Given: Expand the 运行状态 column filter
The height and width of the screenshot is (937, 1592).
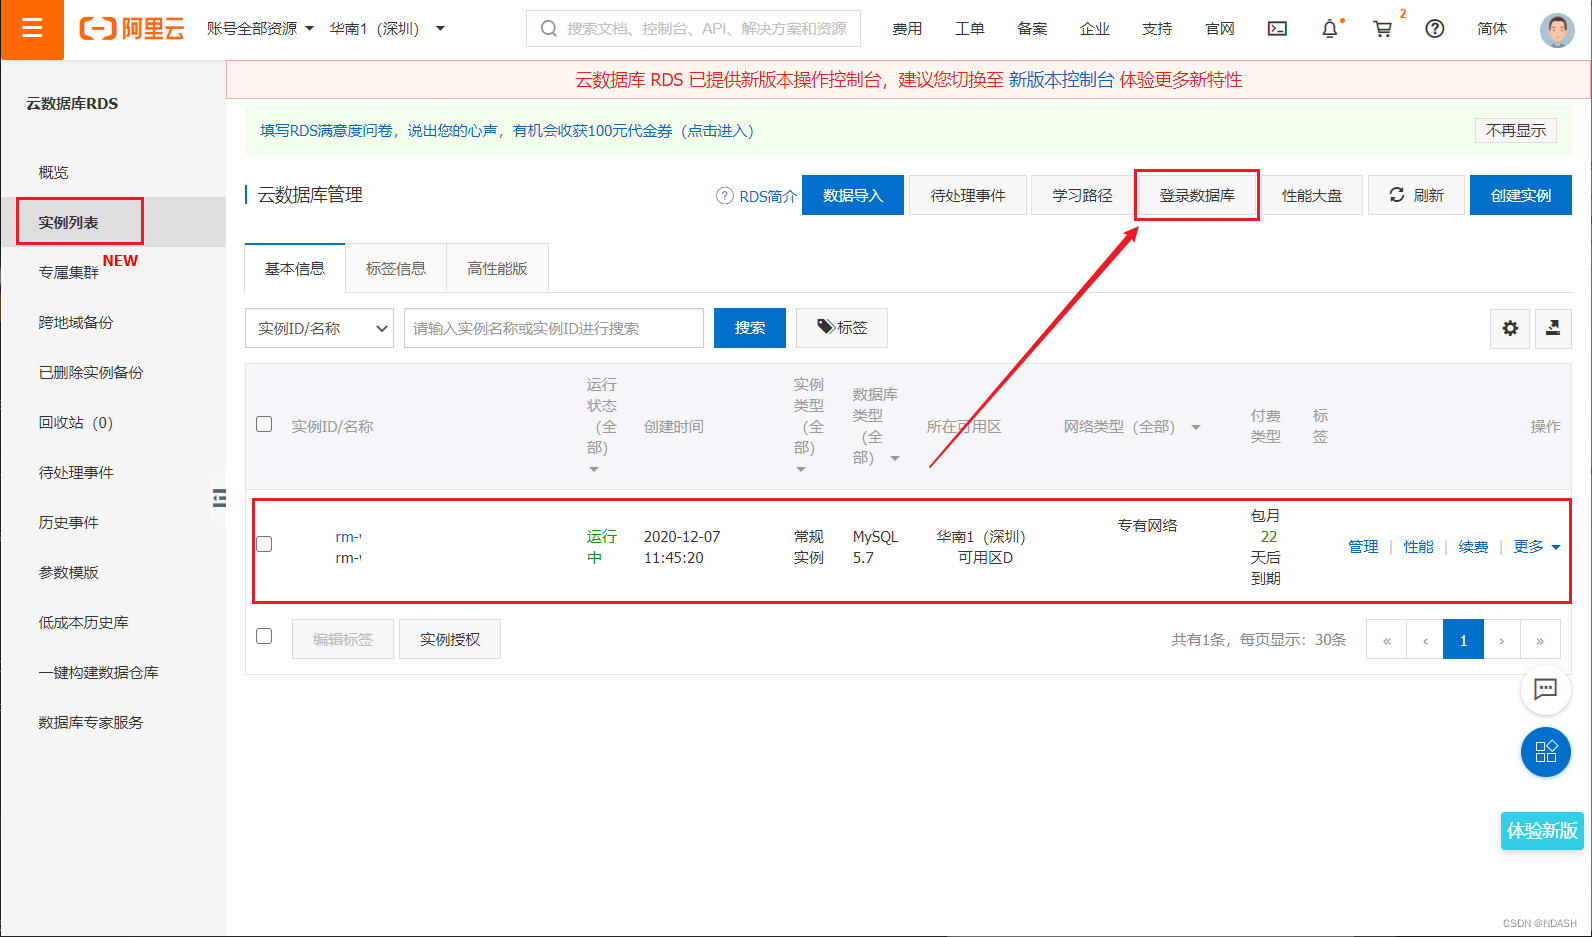Looking at the screenshot, I should click(x=594, y=469).
